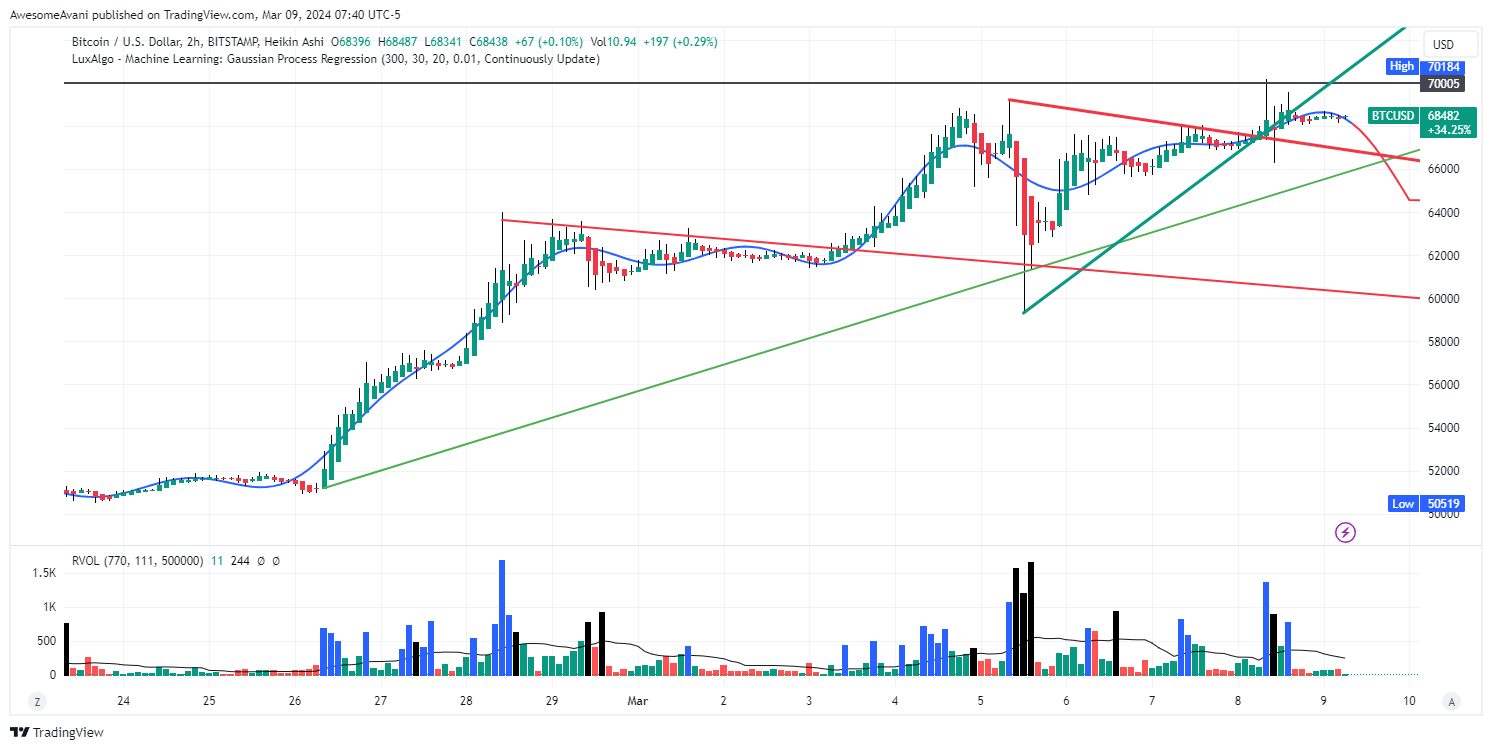Click the 1K RVOL axis label
The width and height of the screenshot is (1492, 750).
click(48, 606)
